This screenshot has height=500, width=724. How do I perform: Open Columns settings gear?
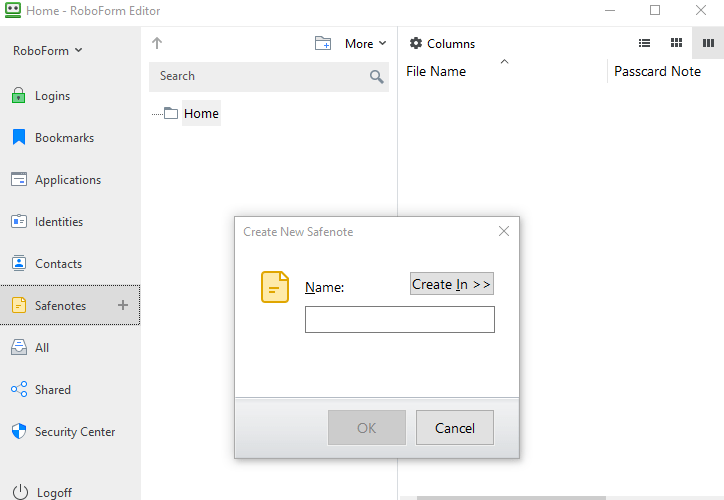click(416, 44)
